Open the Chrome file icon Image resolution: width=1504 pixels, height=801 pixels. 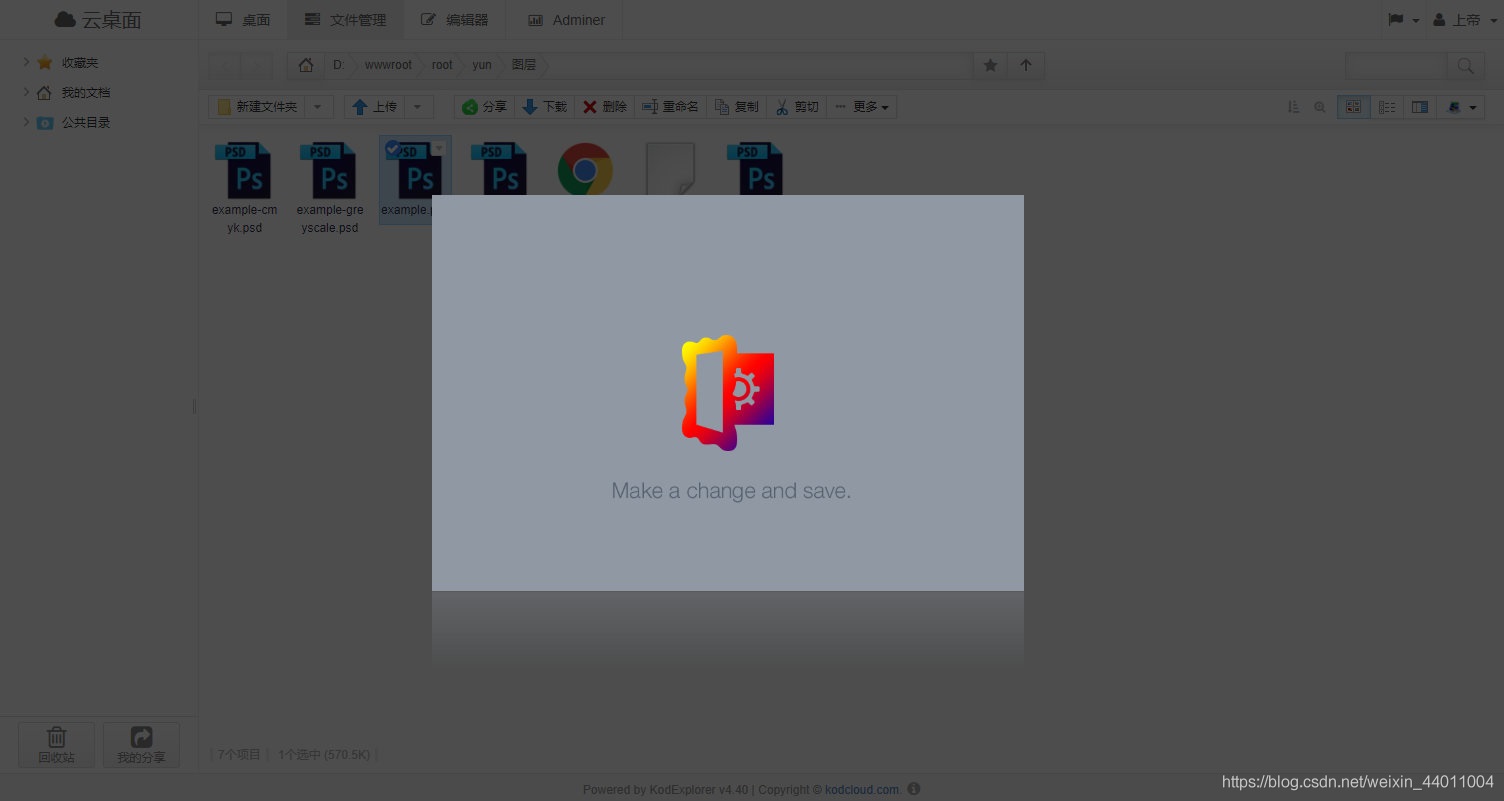585,169
